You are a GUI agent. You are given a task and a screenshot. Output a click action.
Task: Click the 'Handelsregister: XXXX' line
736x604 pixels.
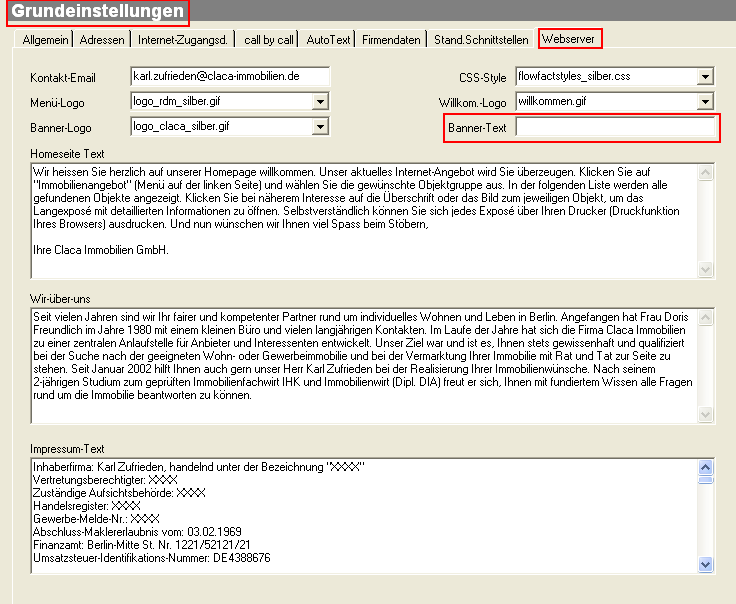tap(87, 506)
